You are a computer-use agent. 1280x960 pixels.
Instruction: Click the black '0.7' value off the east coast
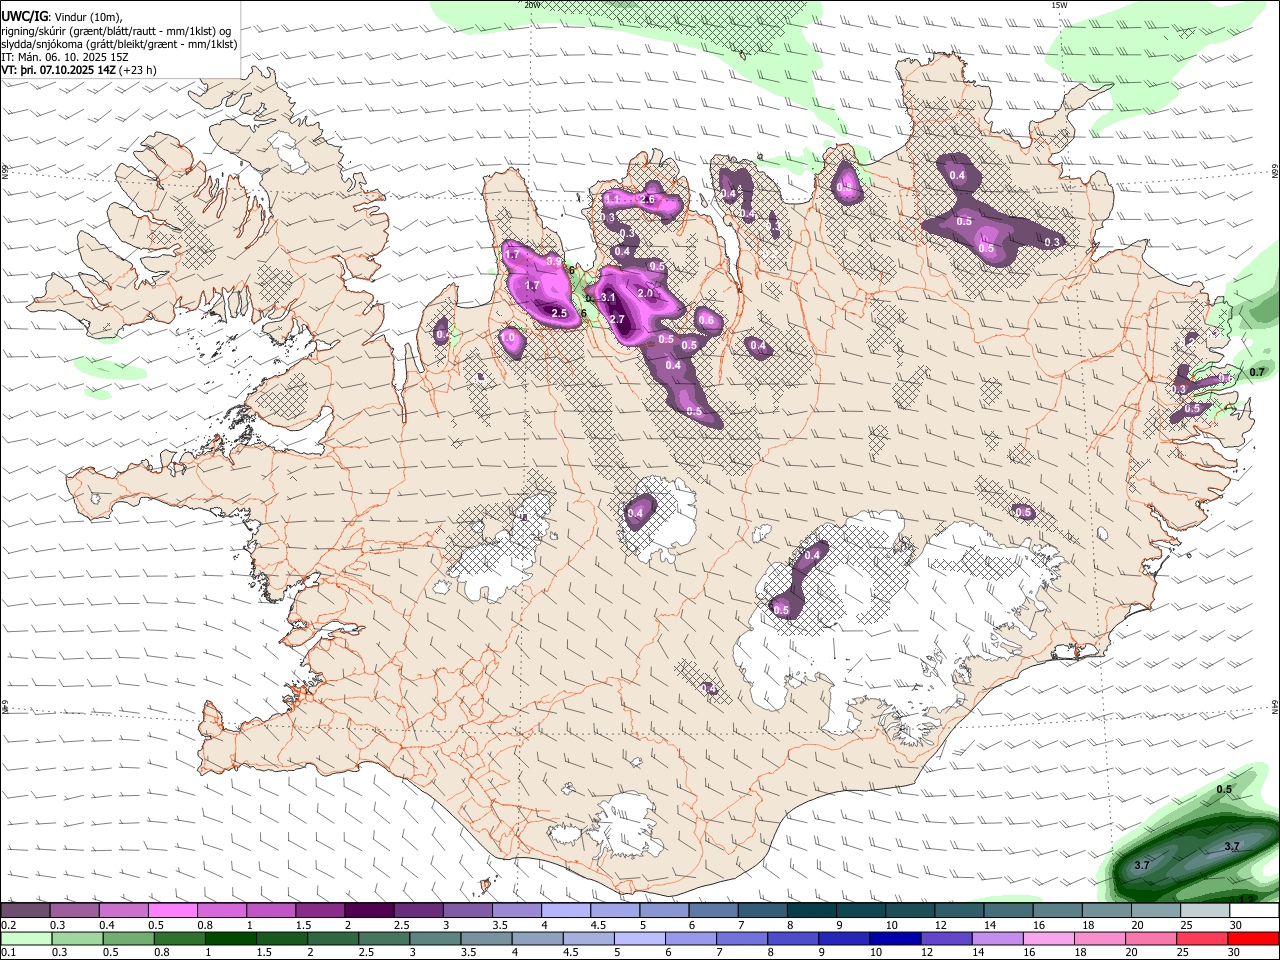tap(1257, 372)
